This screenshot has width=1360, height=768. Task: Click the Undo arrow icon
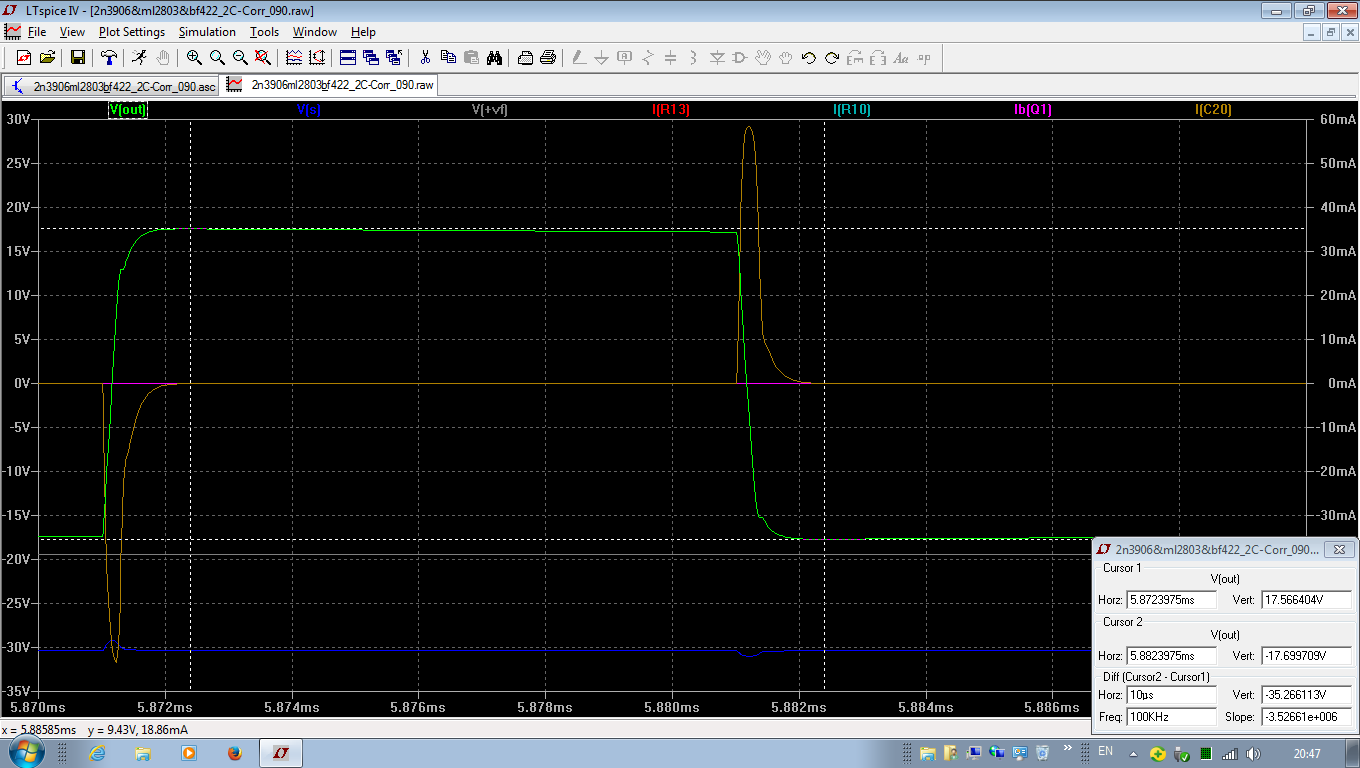(x=809, y=58)
